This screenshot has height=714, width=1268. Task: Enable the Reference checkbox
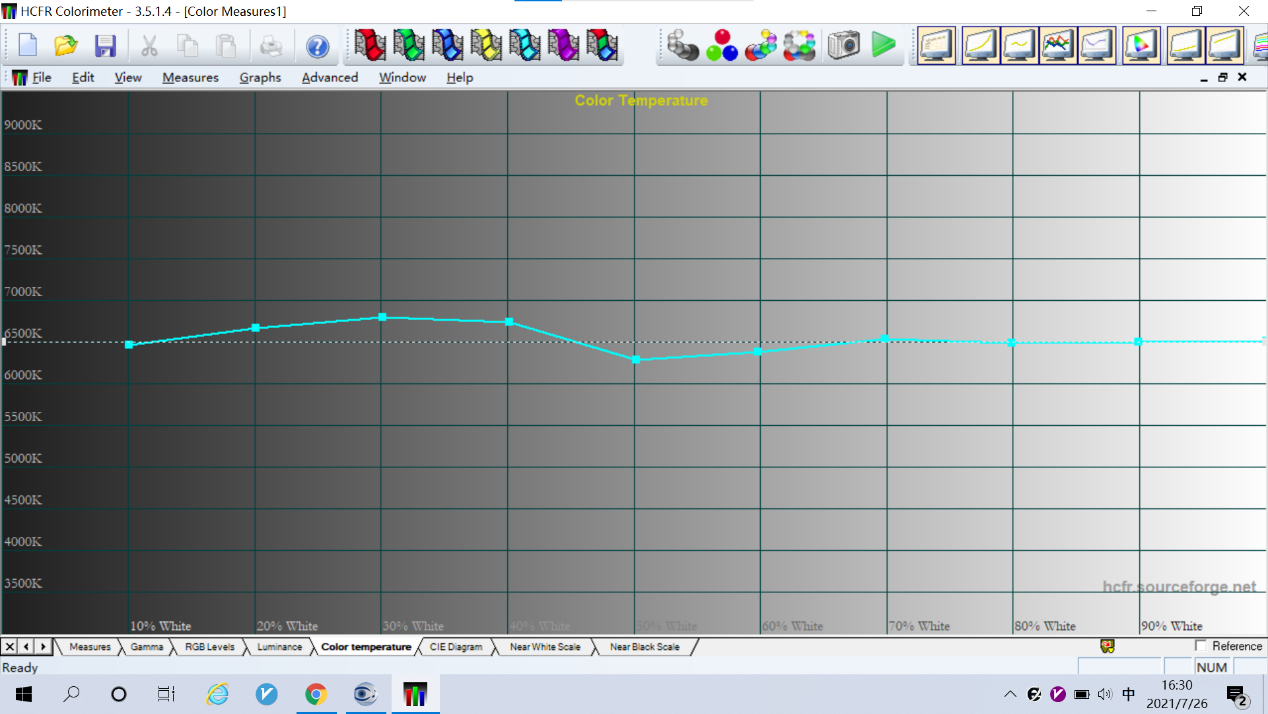pos(1201,646)
